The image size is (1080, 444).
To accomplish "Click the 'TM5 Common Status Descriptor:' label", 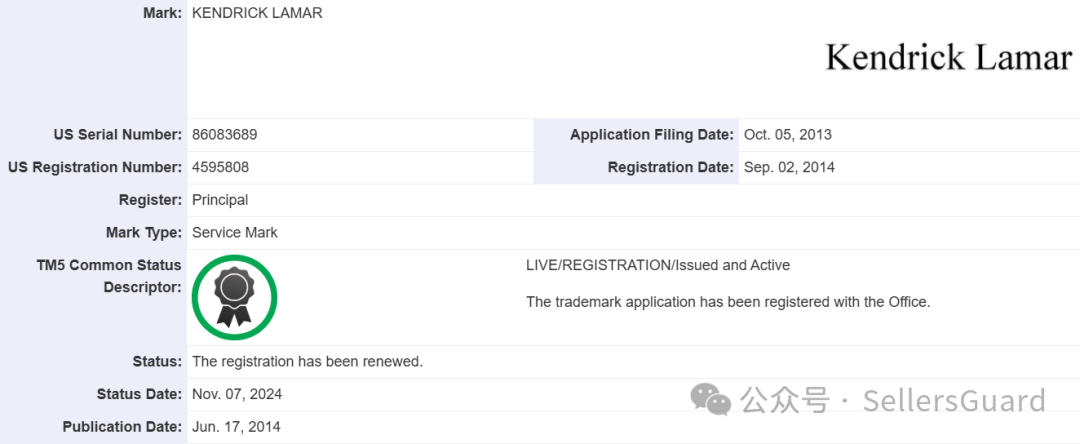I will coord(109,276).
